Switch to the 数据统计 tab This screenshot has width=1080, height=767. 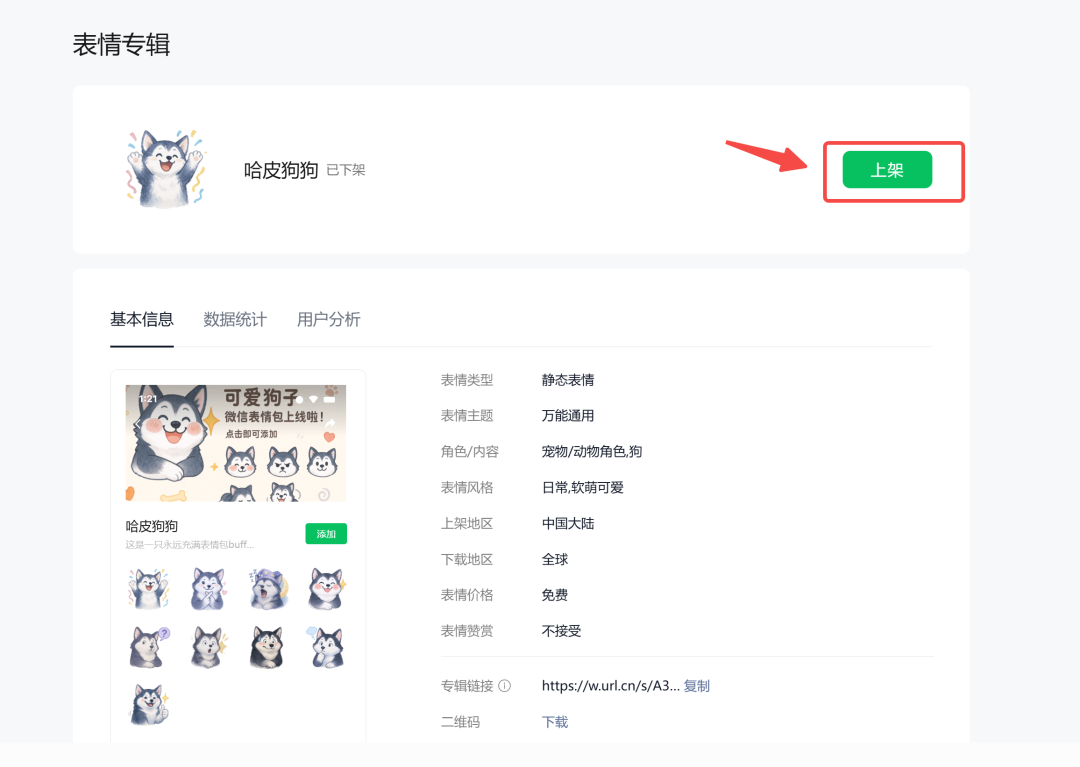235,319
